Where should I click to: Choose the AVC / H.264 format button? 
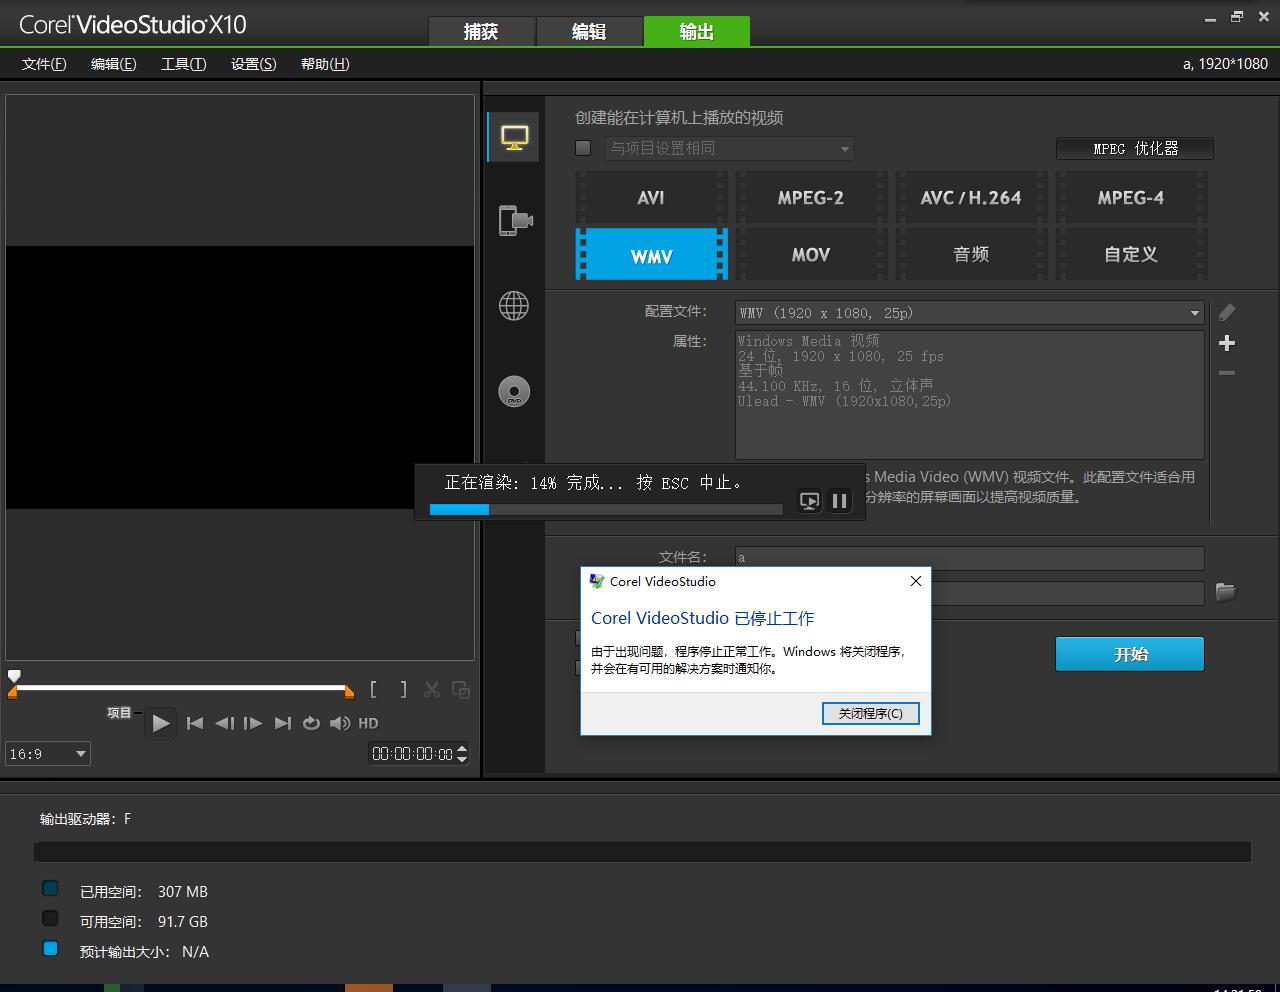[971, 197]
